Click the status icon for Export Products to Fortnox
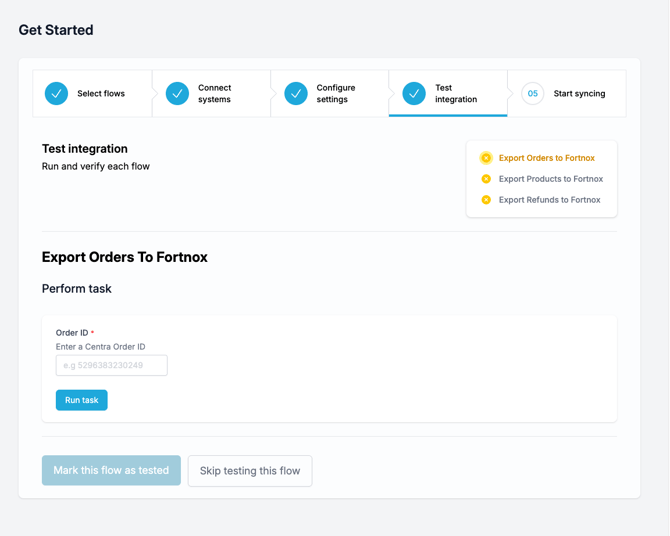 486,179
